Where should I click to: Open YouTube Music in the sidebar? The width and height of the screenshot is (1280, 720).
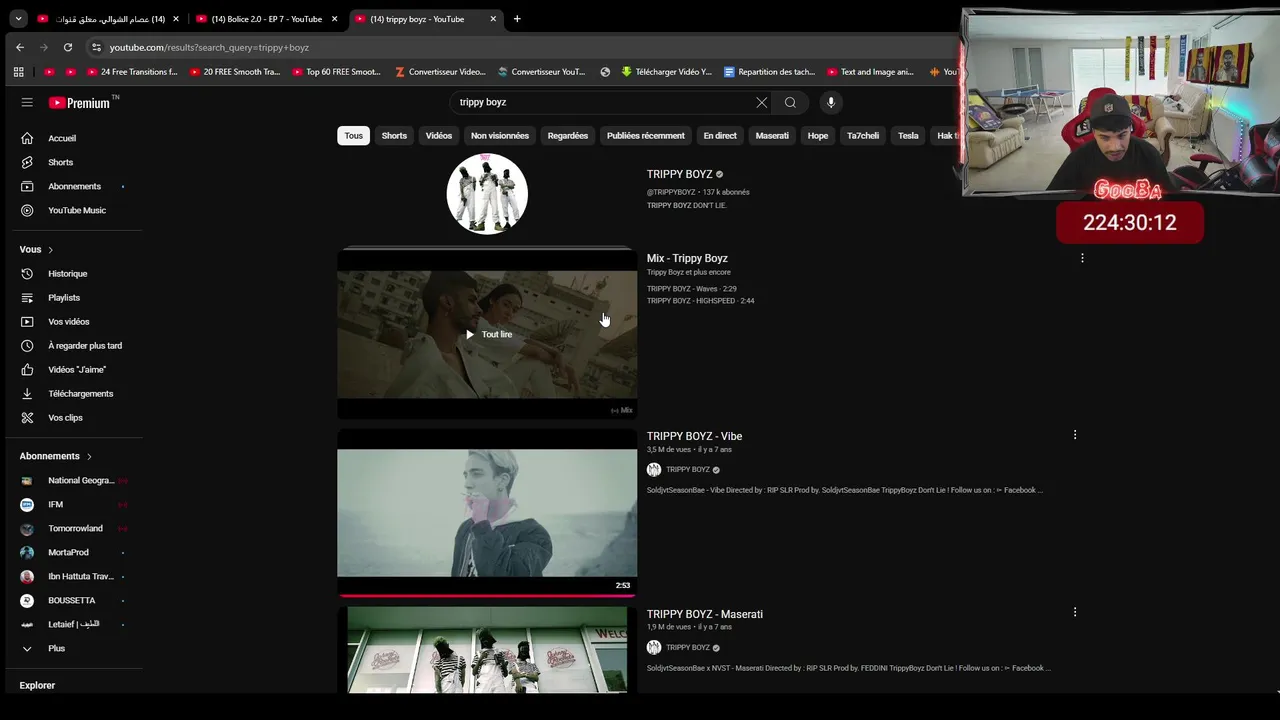point(75,210)
